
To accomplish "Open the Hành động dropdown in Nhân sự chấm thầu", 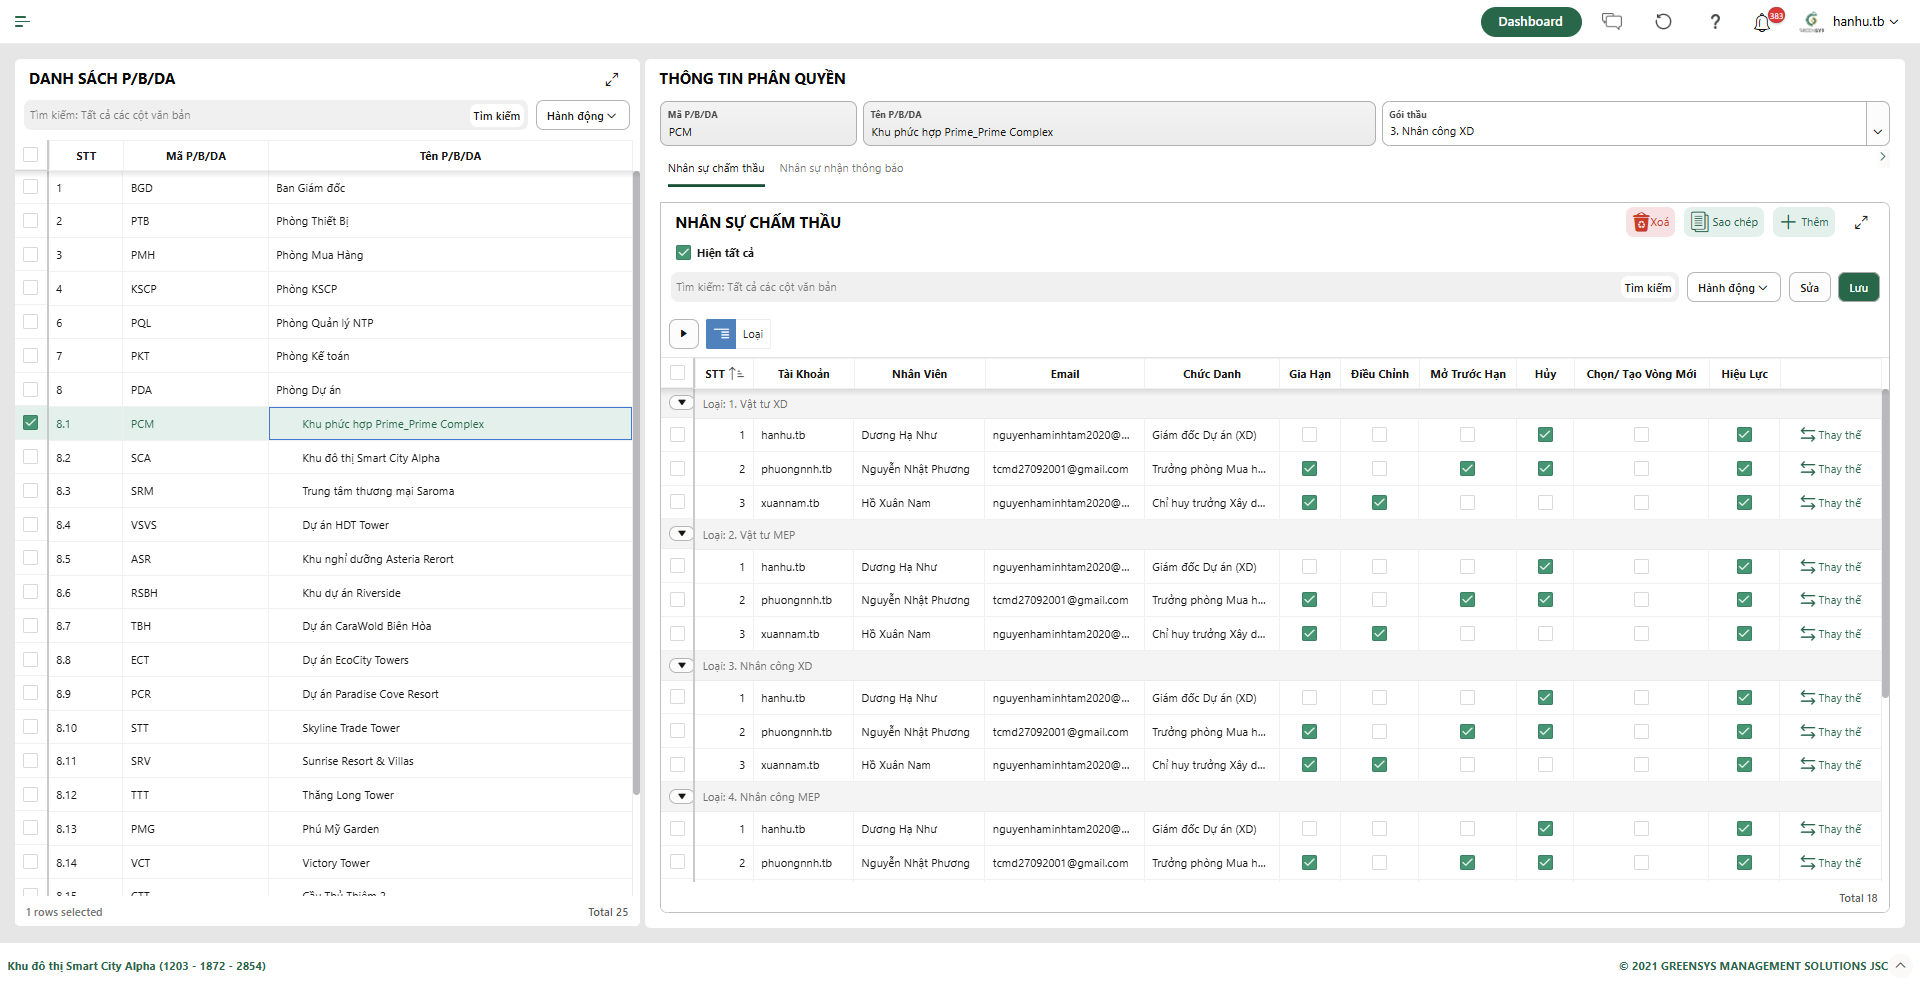I will [x=1733, y=288].
